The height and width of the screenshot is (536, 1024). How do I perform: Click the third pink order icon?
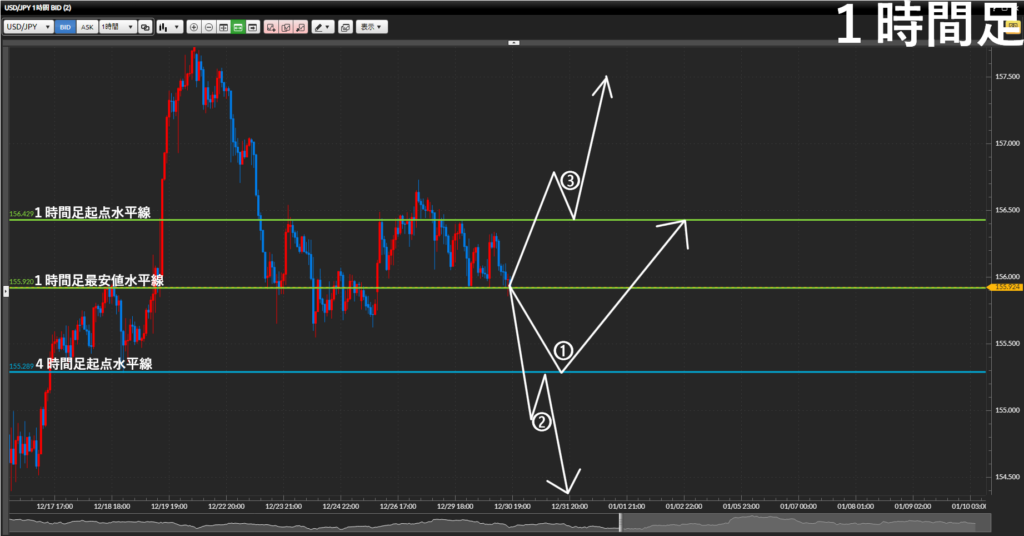pos(301,27)
